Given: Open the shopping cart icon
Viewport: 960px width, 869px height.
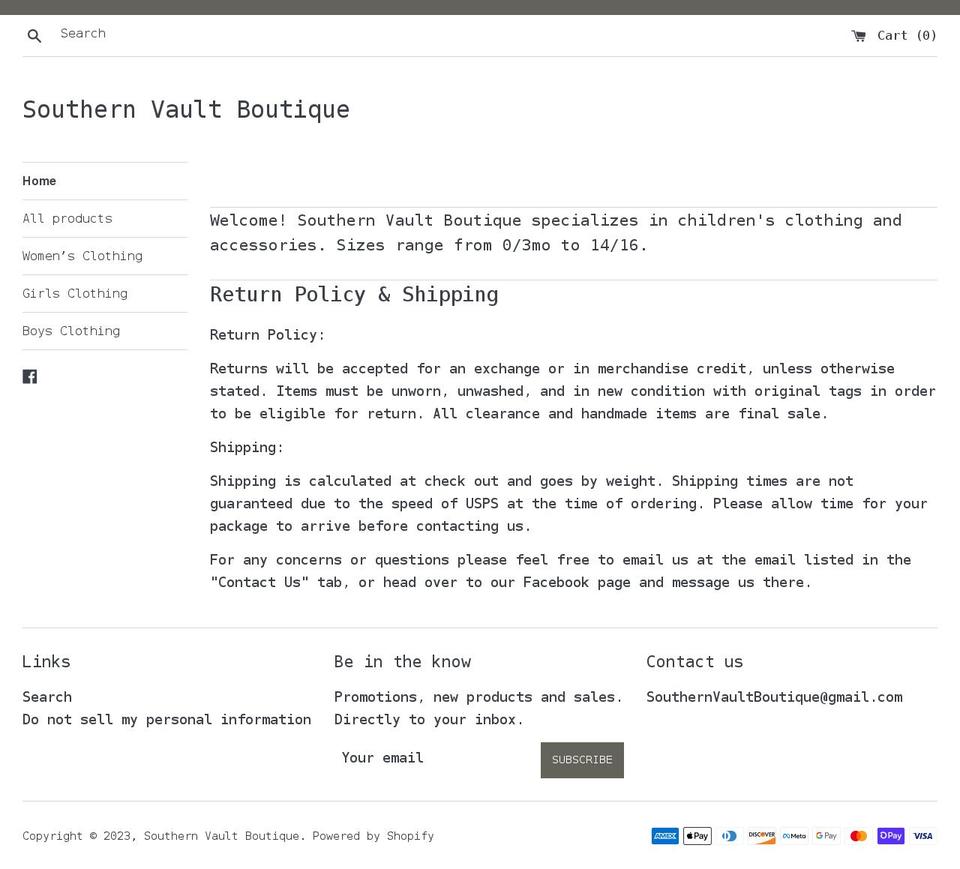Looking at the screenshot, I should (x=861, y=35).
